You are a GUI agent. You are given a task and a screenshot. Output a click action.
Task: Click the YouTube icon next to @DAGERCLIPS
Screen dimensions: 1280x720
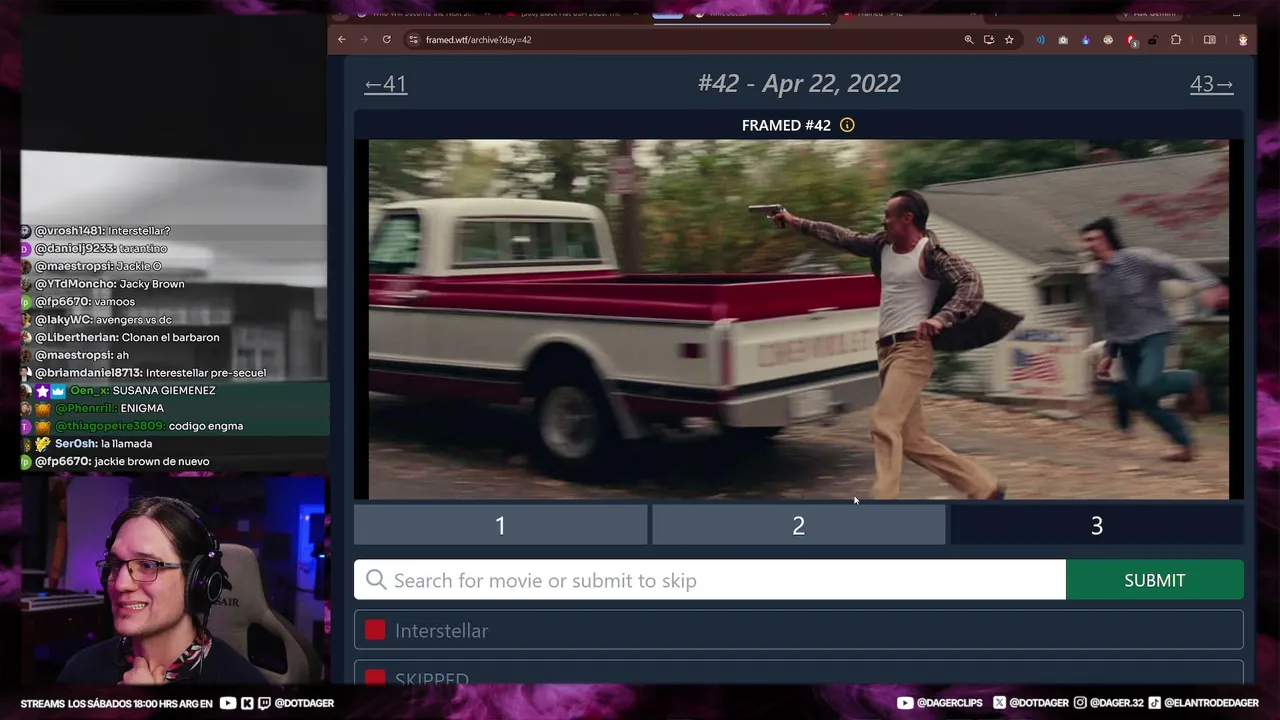[x=905, y=703]
